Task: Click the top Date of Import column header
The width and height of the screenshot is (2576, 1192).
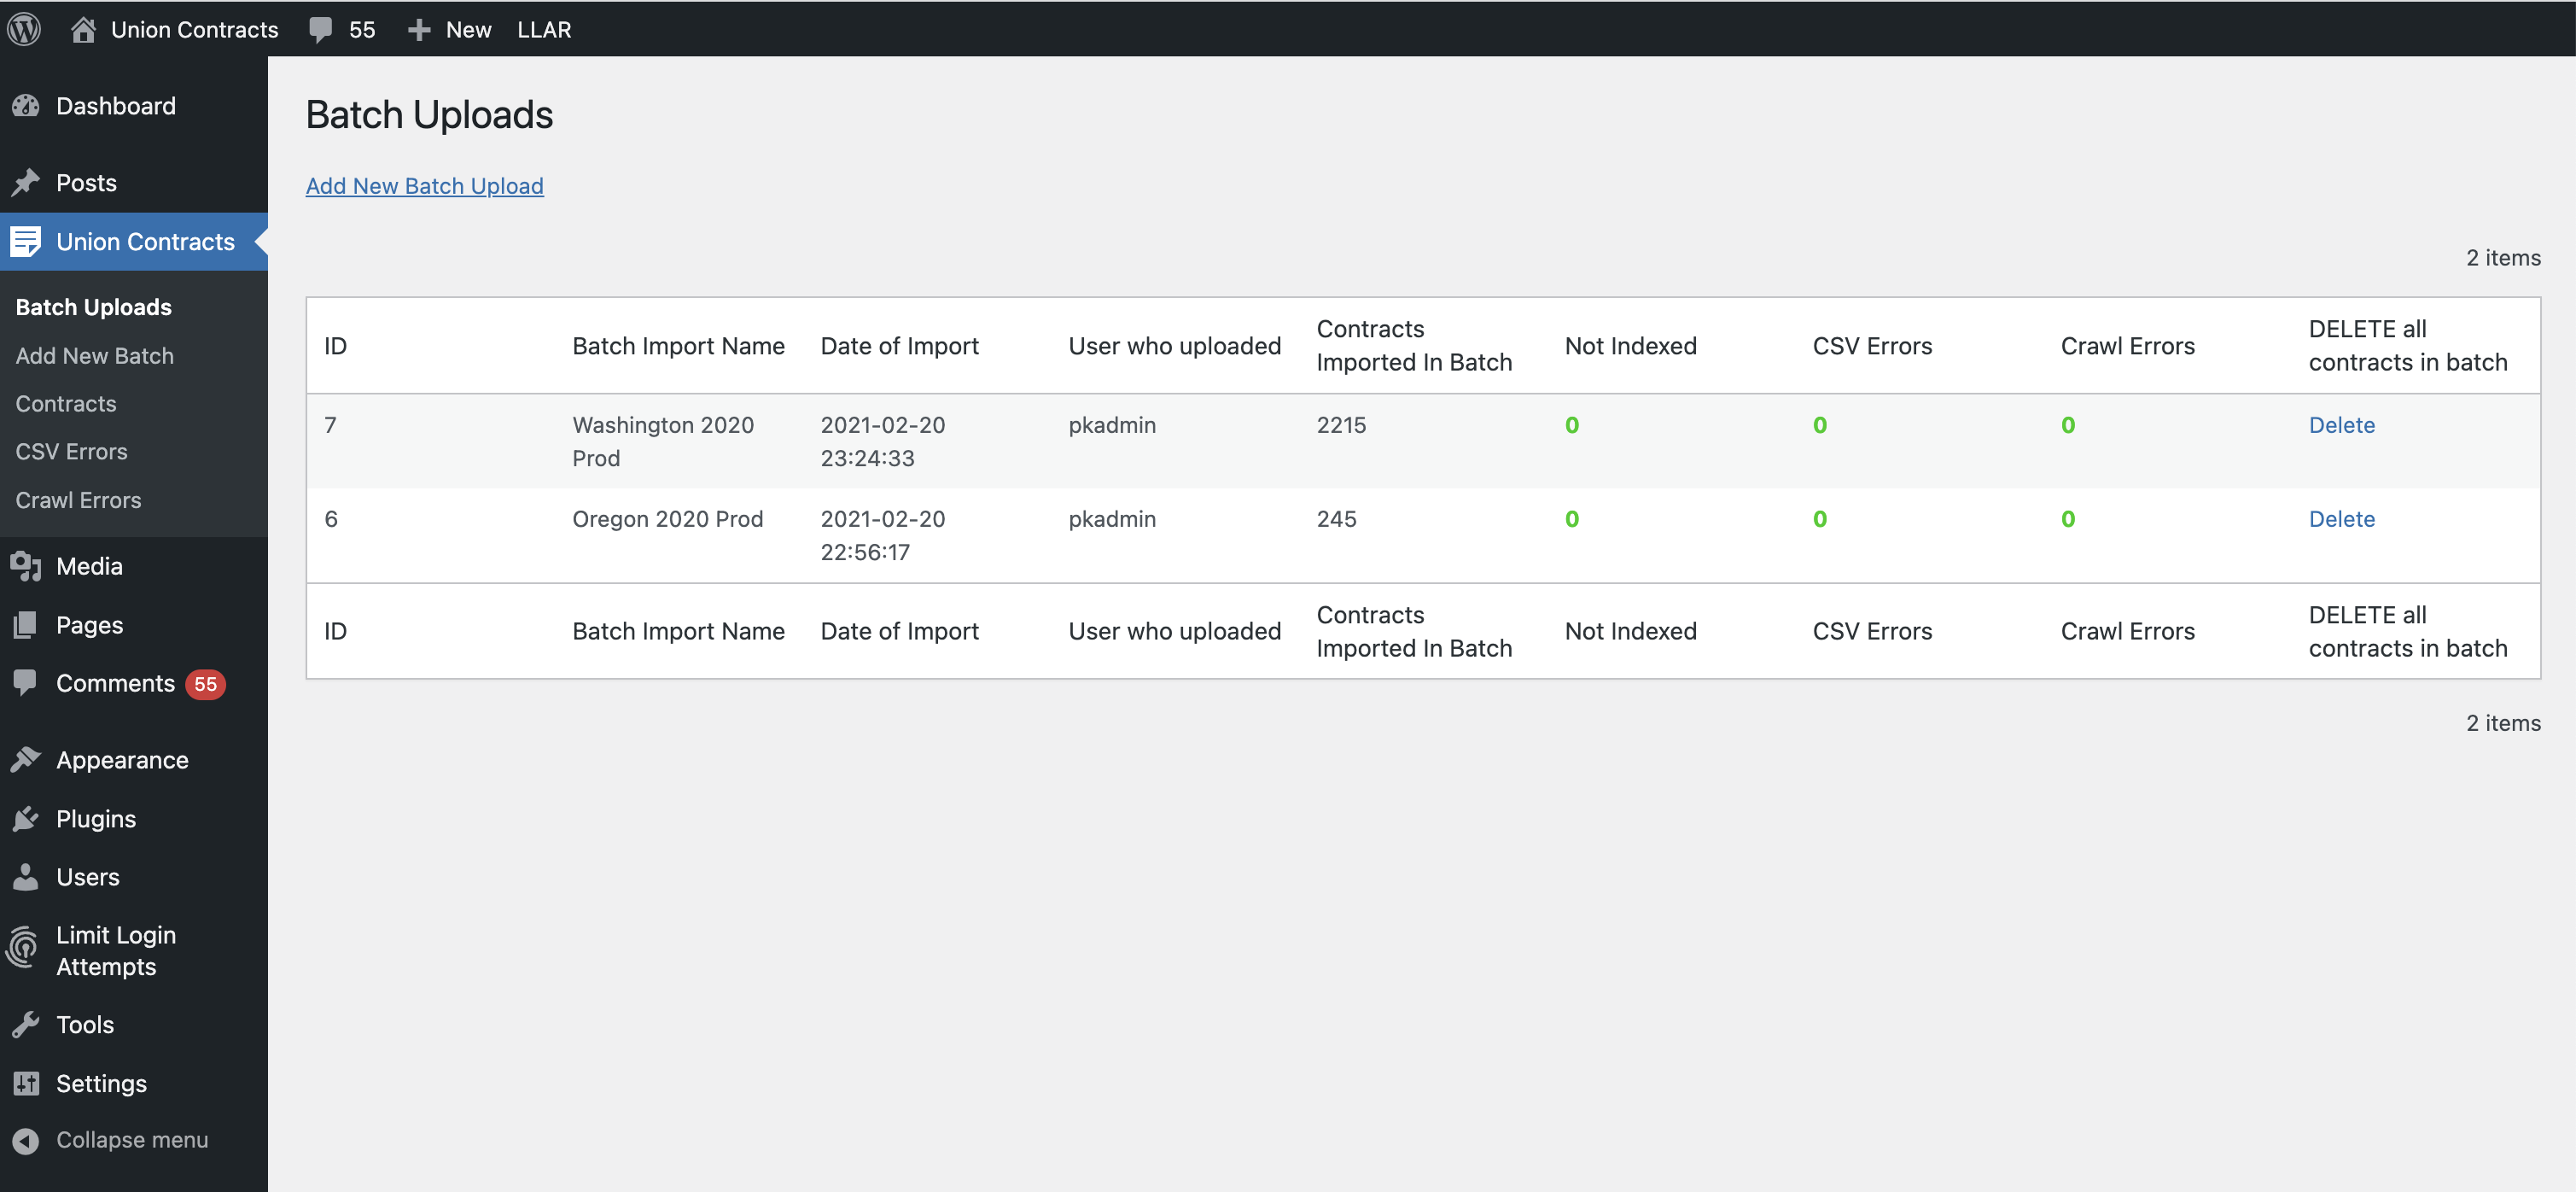Action: pos(899,346)
